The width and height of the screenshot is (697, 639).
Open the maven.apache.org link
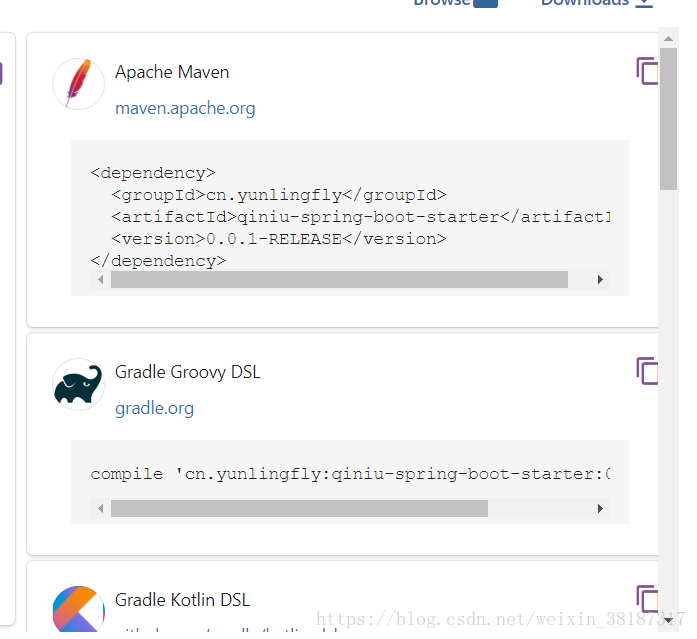185,108
